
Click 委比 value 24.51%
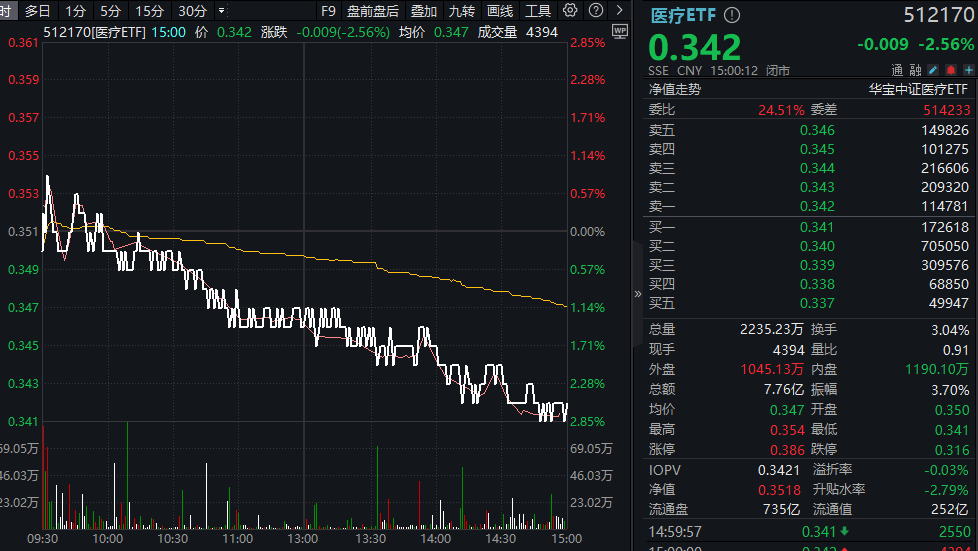[781, 110]
